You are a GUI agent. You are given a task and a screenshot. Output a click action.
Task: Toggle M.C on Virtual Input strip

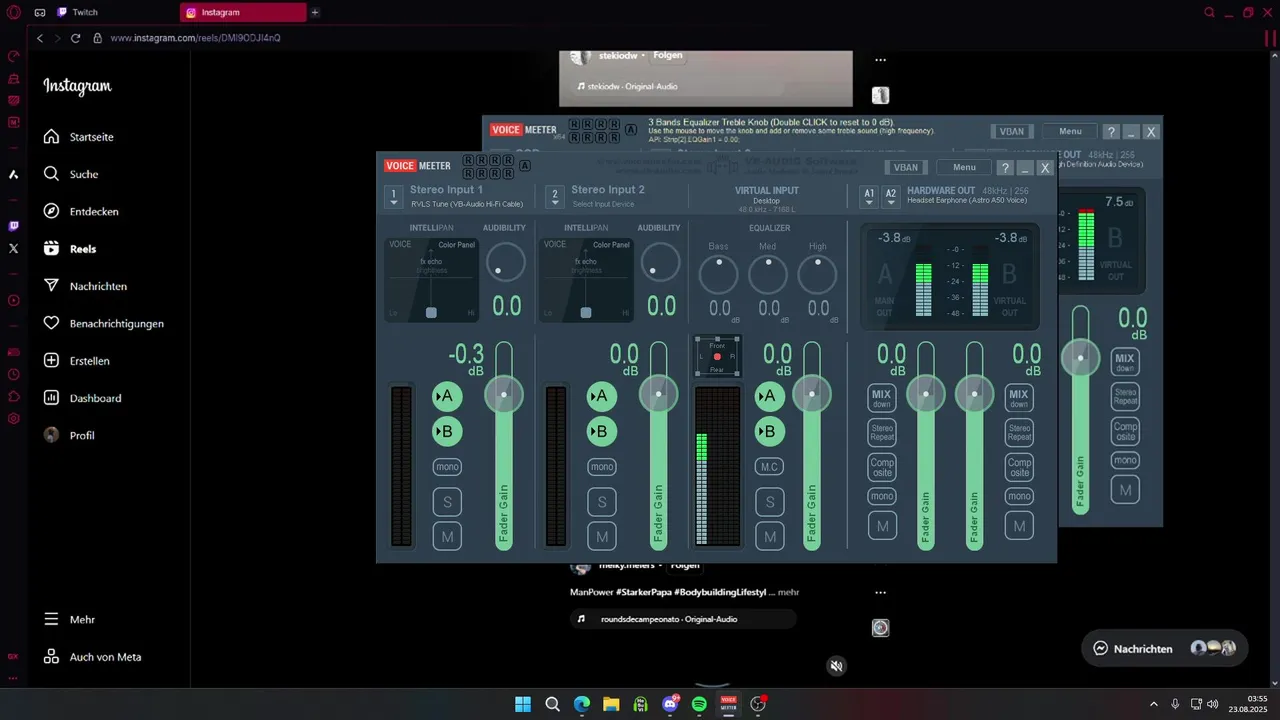(x=769, y=467)
